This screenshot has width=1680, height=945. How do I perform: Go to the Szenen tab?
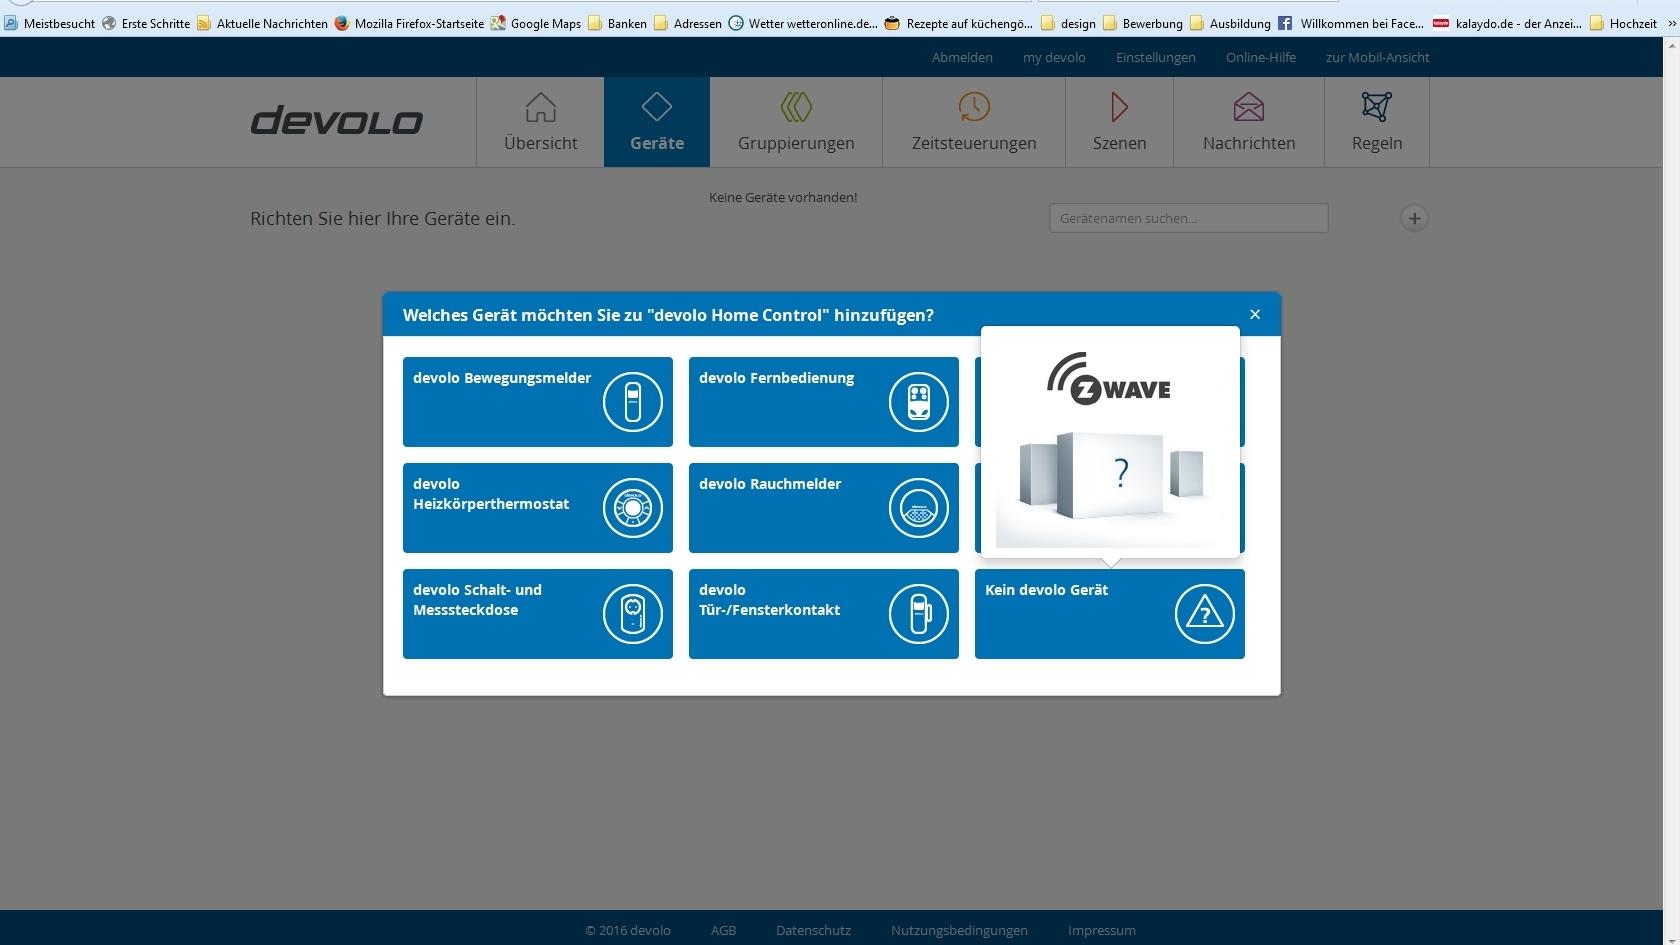point(1119,122)
